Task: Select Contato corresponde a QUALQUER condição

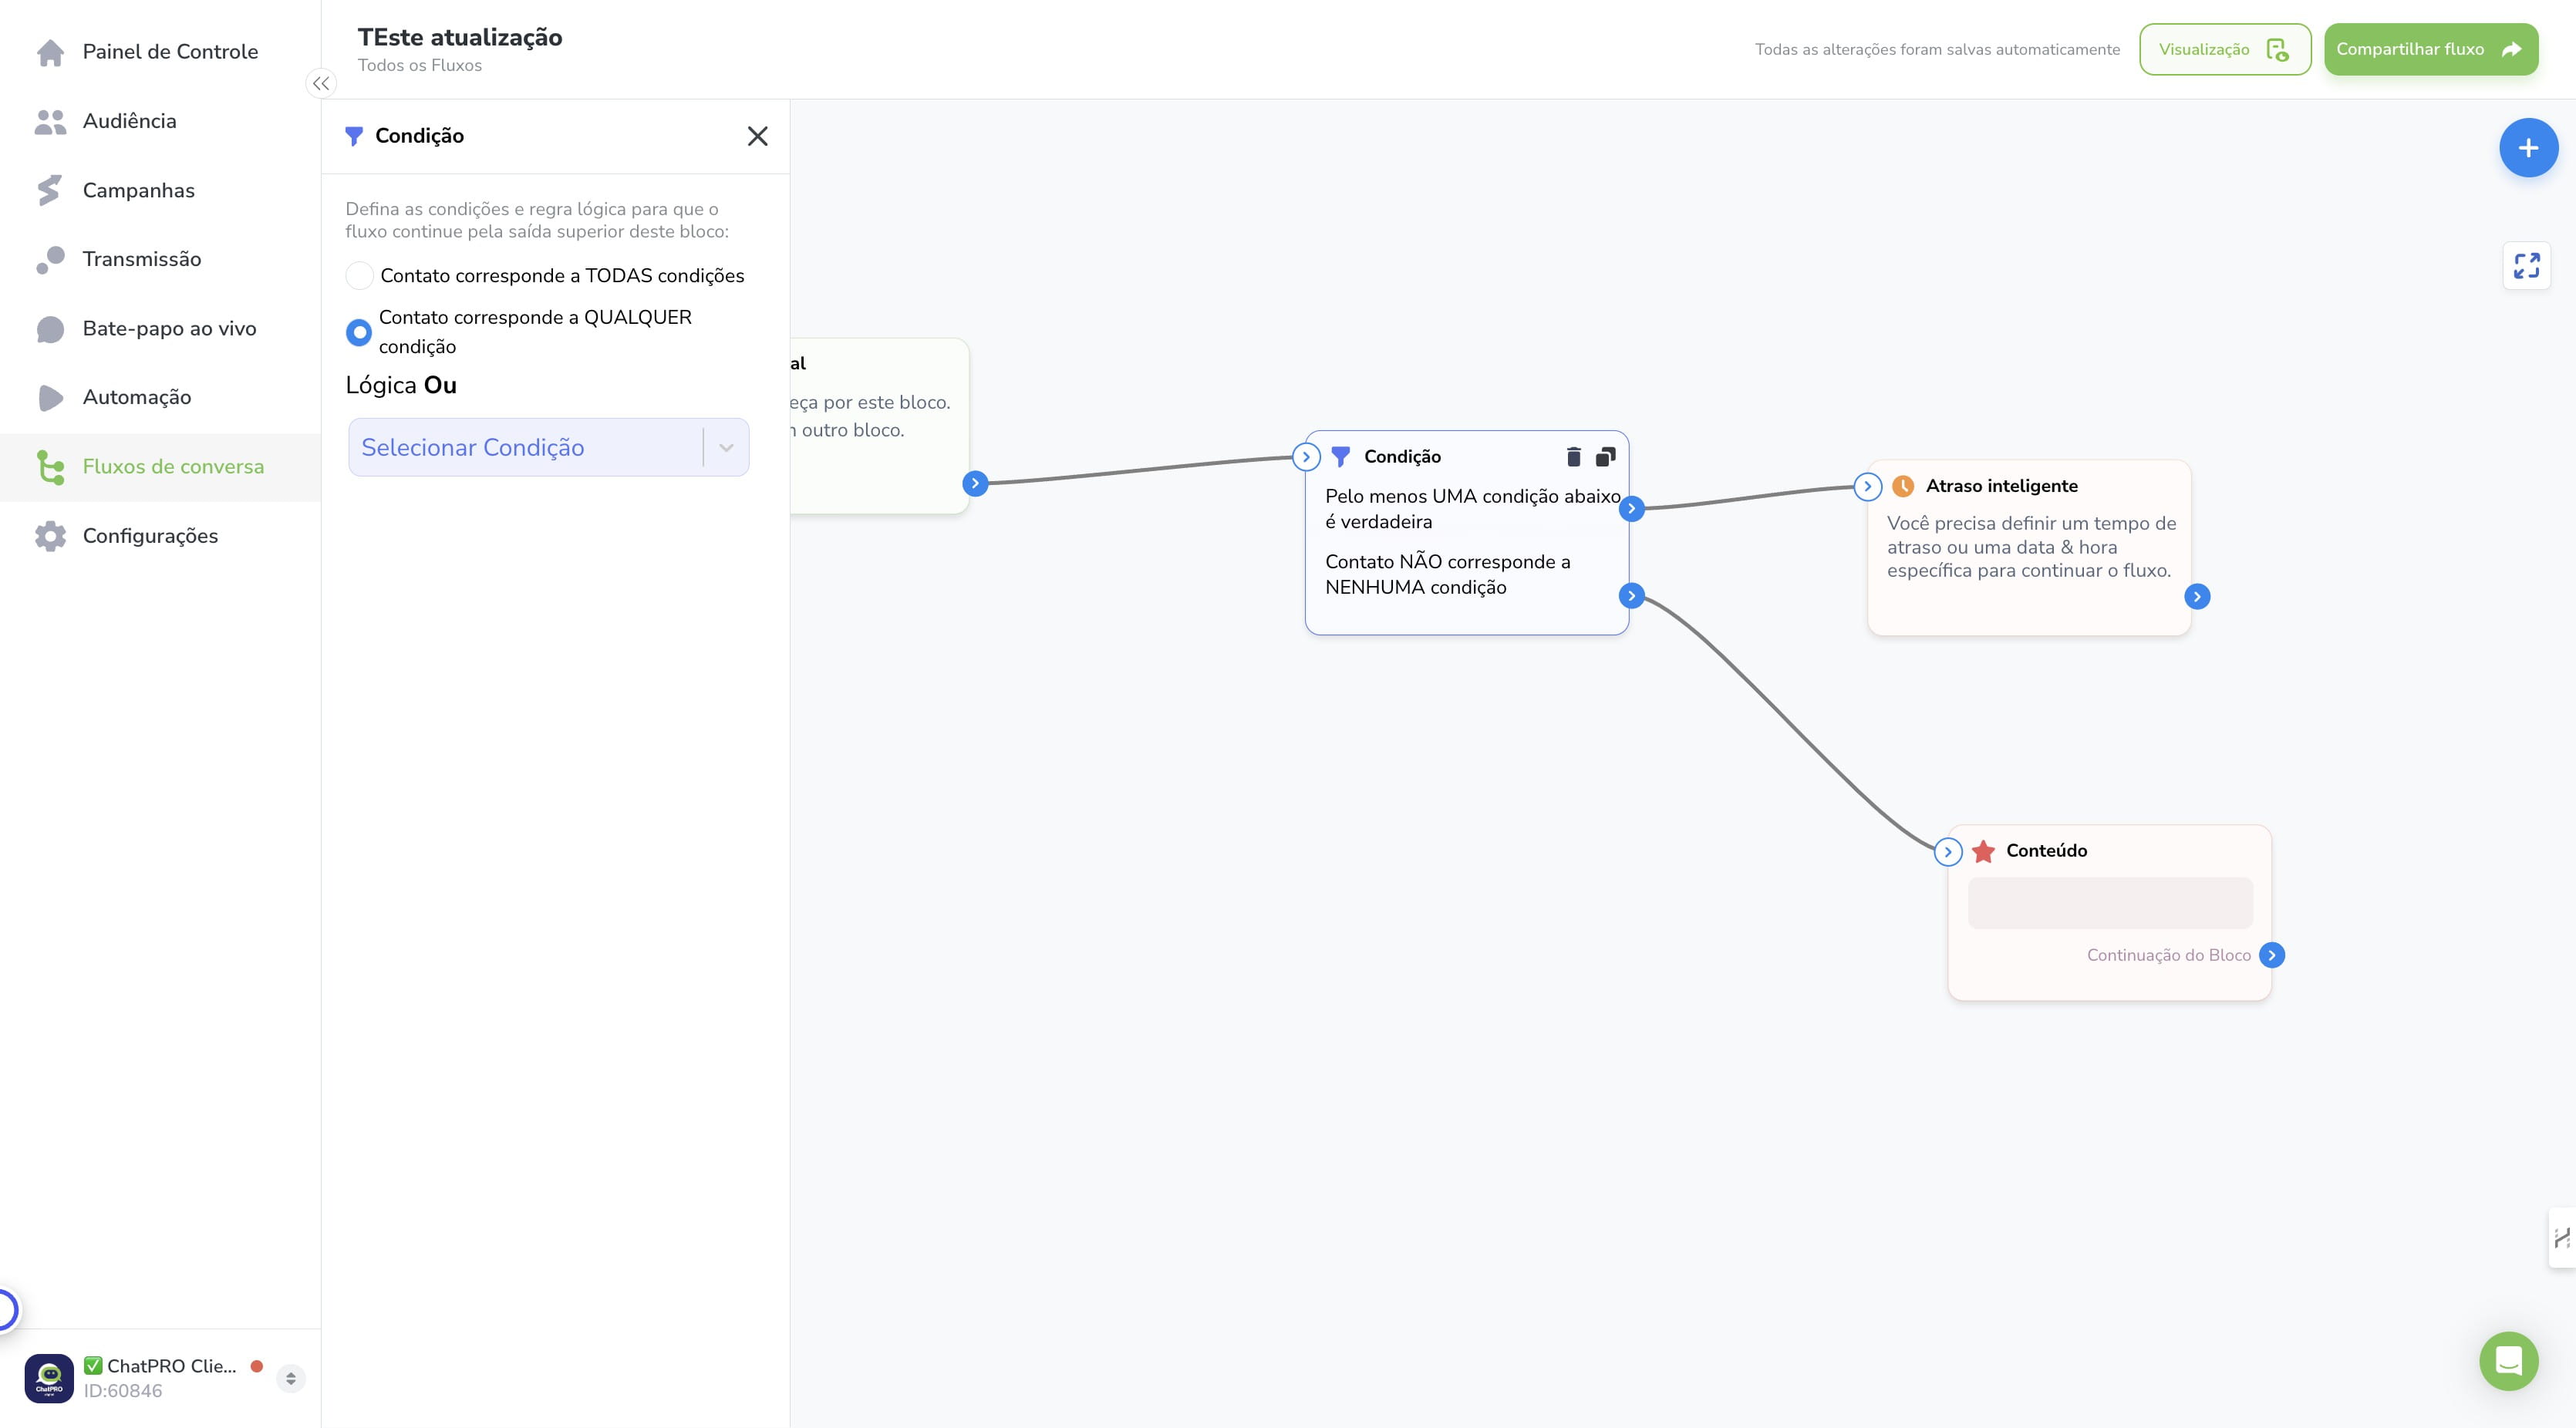Action: click(x=359, y=332)
